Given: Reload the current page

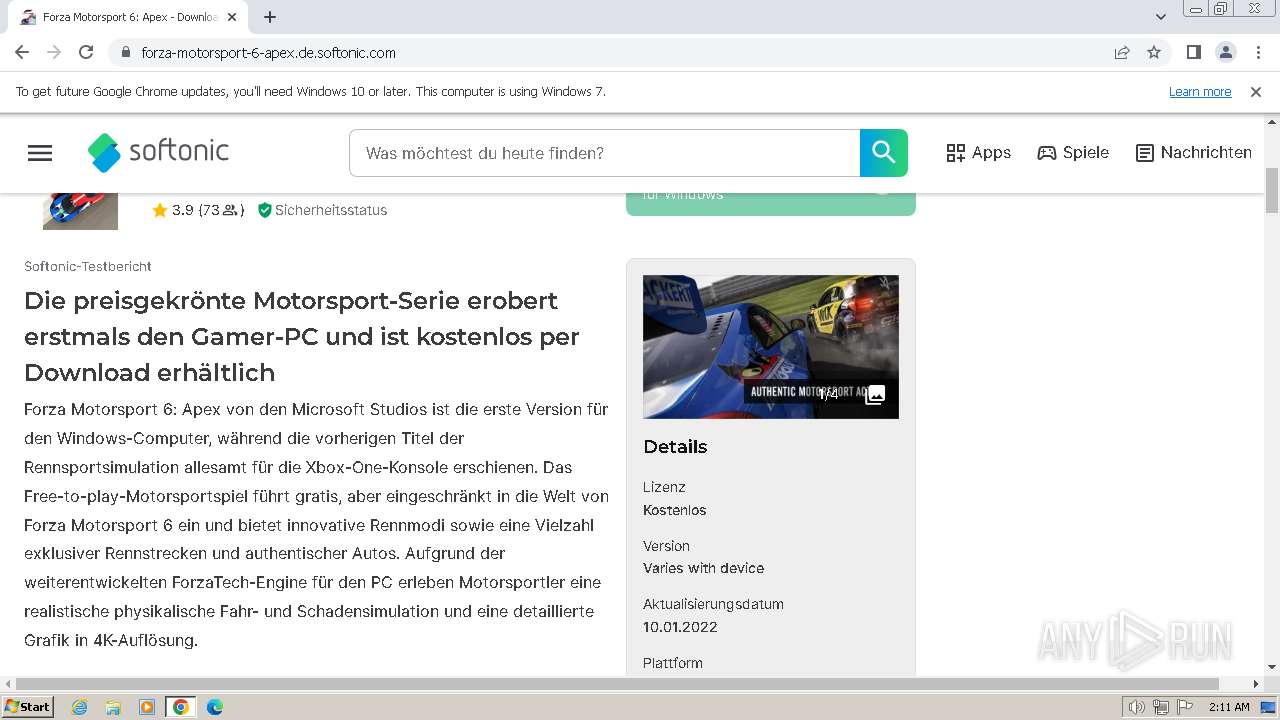Looking at the screenshot, I should (86, 52).
